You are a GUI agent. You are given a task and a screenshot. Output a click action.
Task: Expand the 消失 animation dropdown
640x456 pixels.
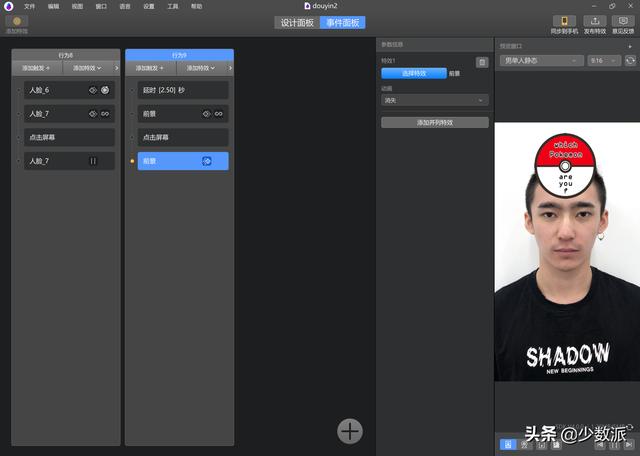click(434, 100)
